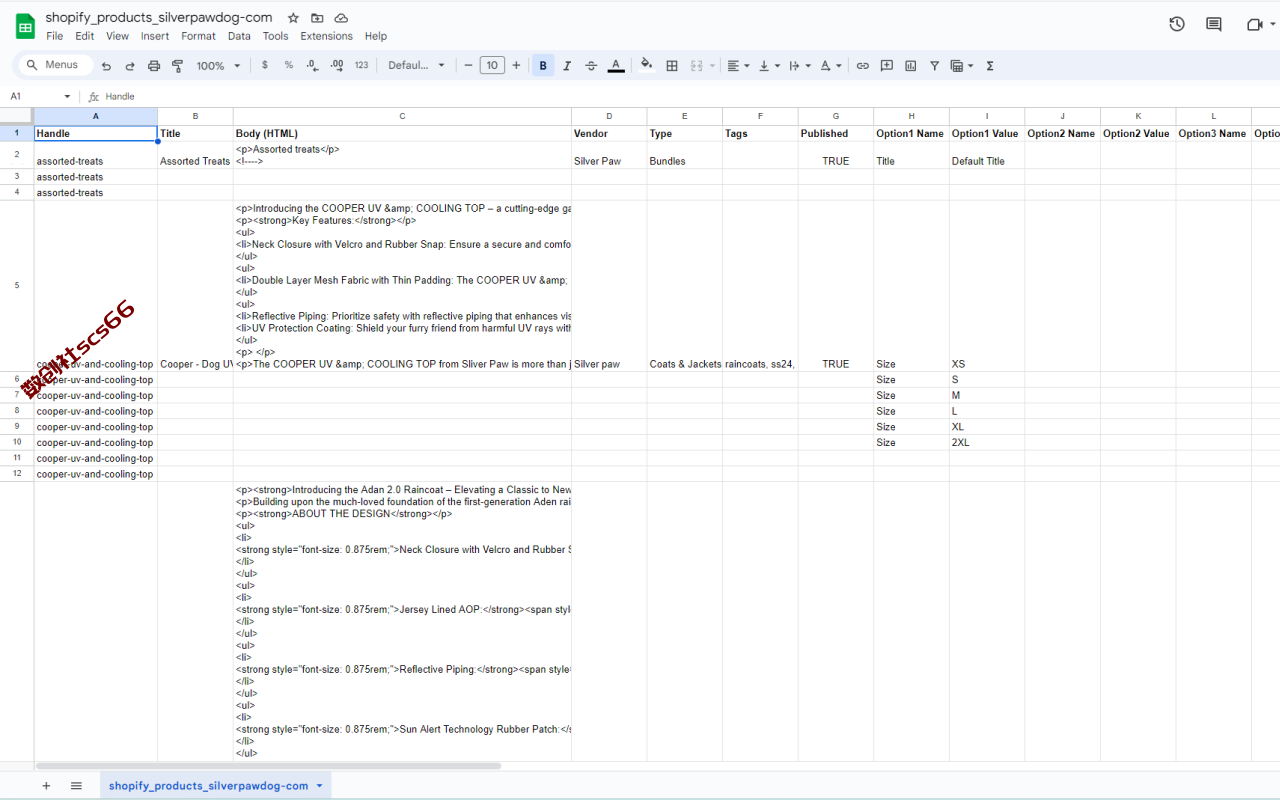Click the Menus search box
Image resolution: width=1280 pixels, height=800 pixels.
[x=55, y=65]
